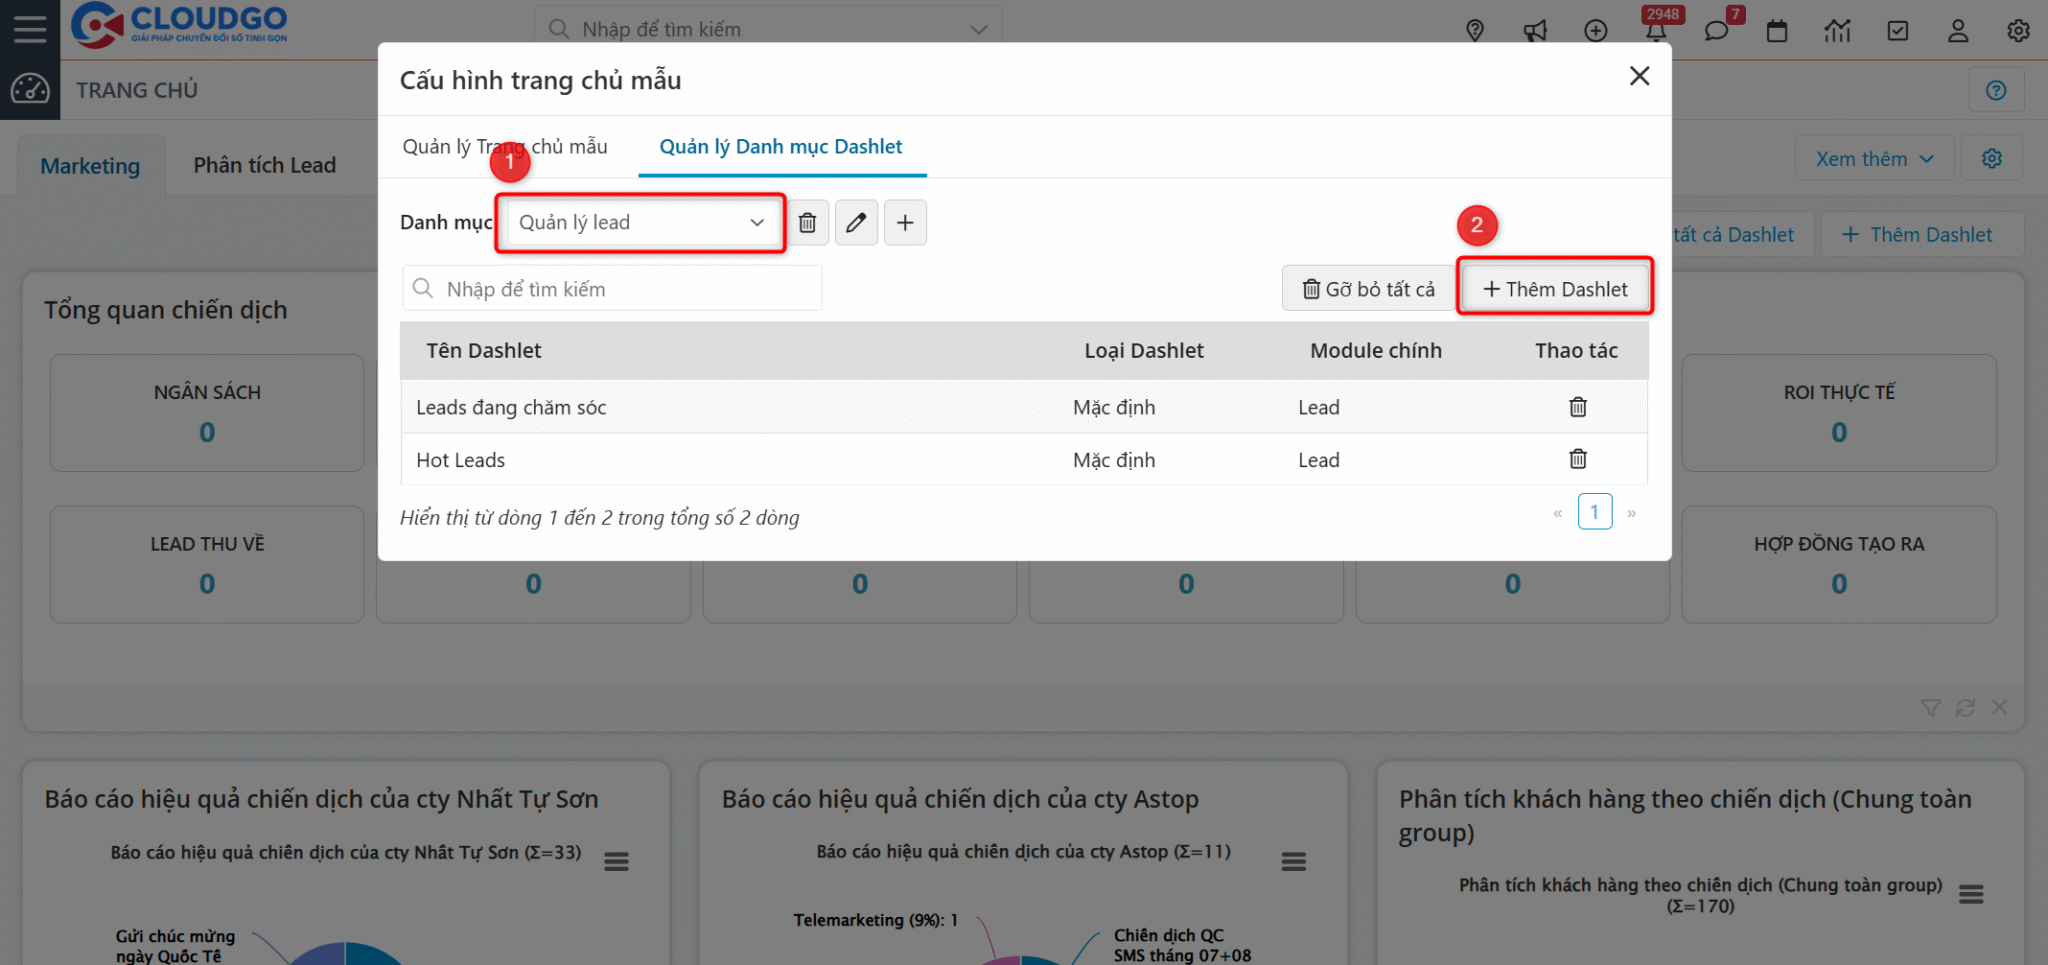The height and width of the screenshot is (965, 2048).
Task: Open the Nhất Tự Sơn chart hamburger menu
Action: (x=616, y=861)
